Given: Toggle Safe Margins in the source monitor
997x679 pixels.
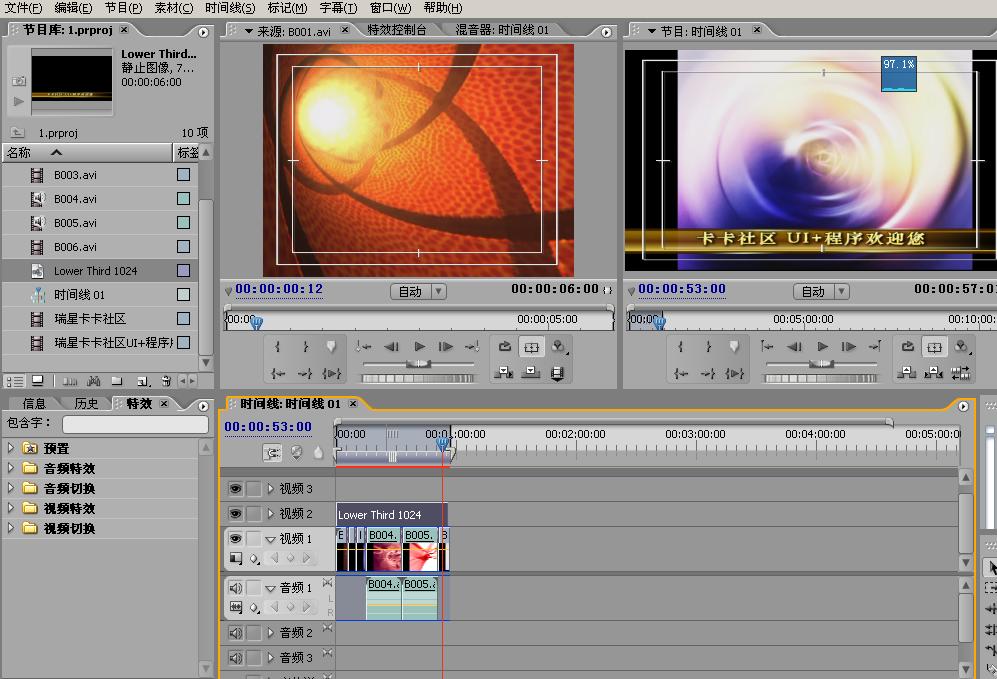Looking at the screenshot, I should (x=531, y=347).
